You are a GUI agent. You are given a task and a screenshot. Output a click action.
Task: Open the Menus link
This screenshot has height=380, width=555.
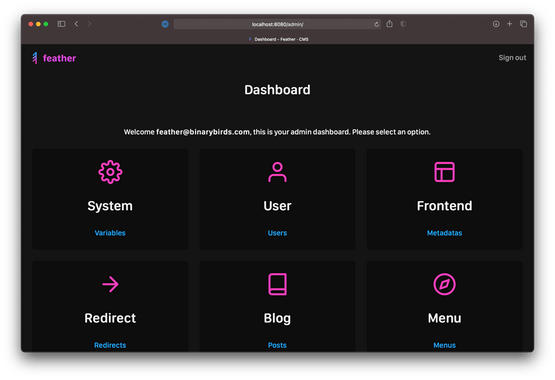point(445,345)
